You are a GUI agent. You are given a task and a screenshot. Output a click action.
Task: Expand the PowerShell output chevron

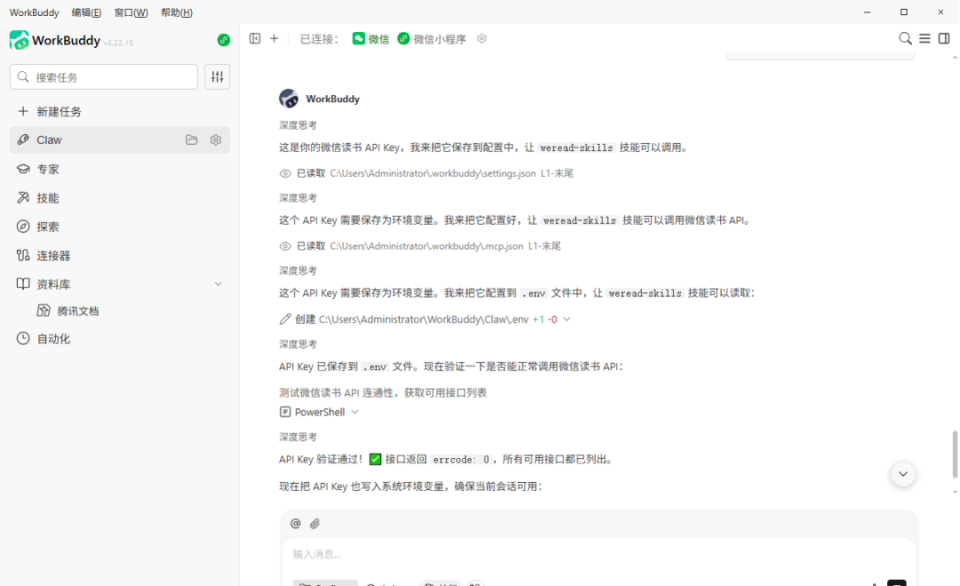pos(355,412)
